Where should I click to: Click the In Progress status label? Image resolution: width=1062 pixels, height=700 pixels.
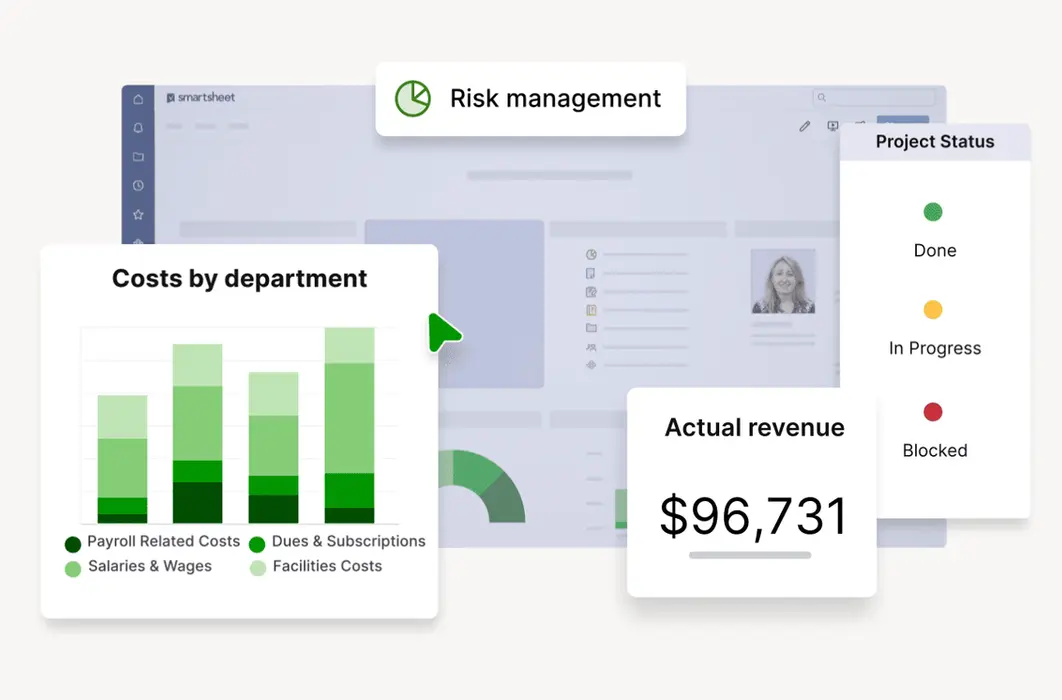pos(935,348)
